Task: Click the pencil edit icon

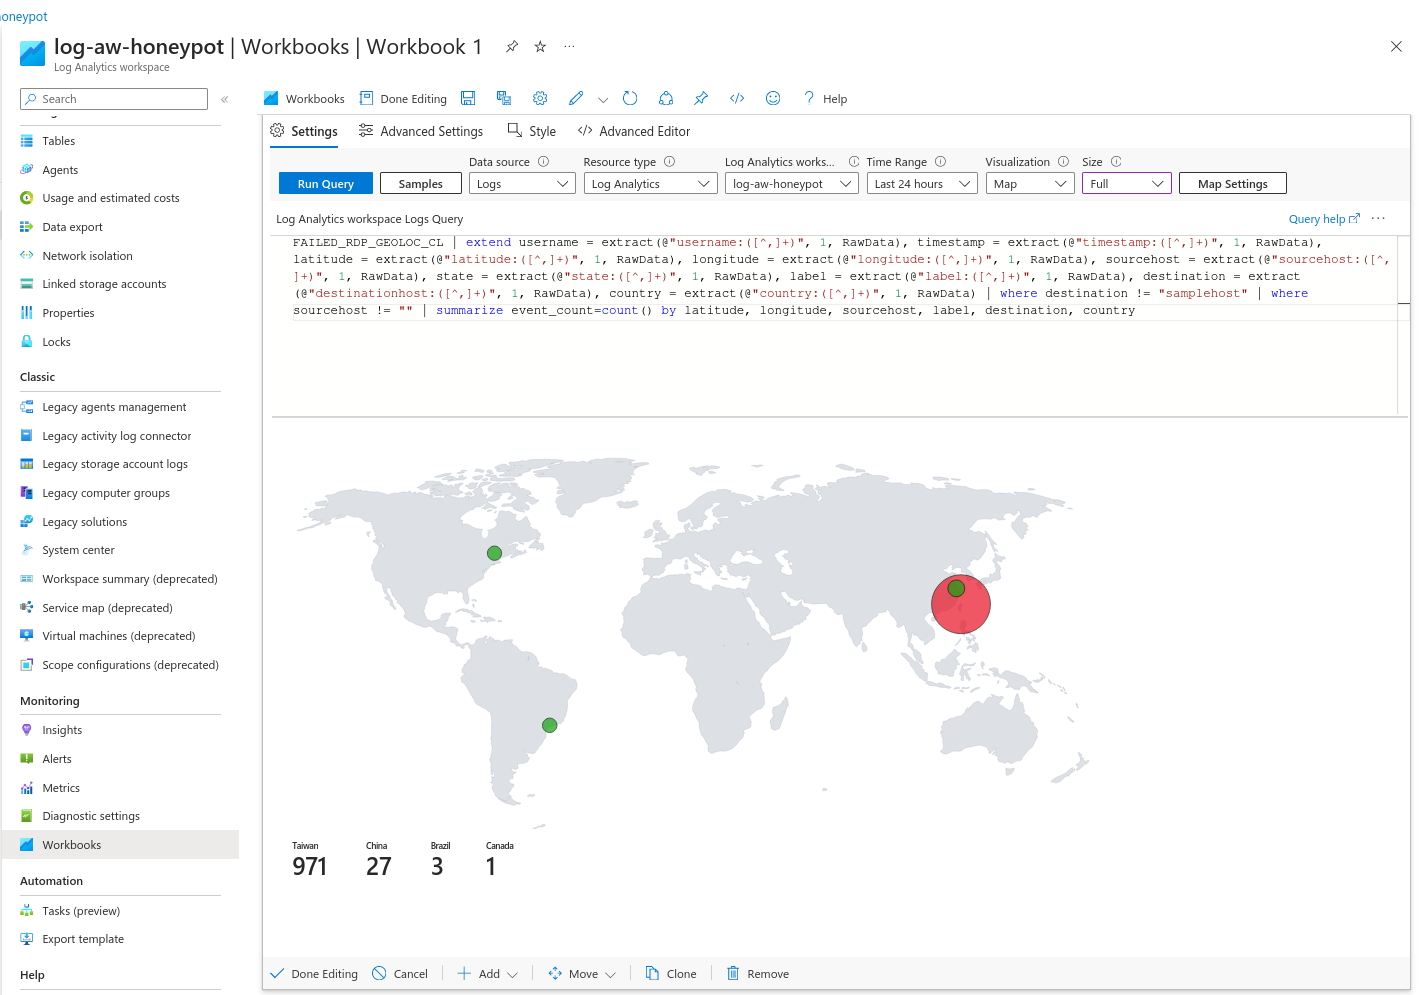Action: pos(576,98)
